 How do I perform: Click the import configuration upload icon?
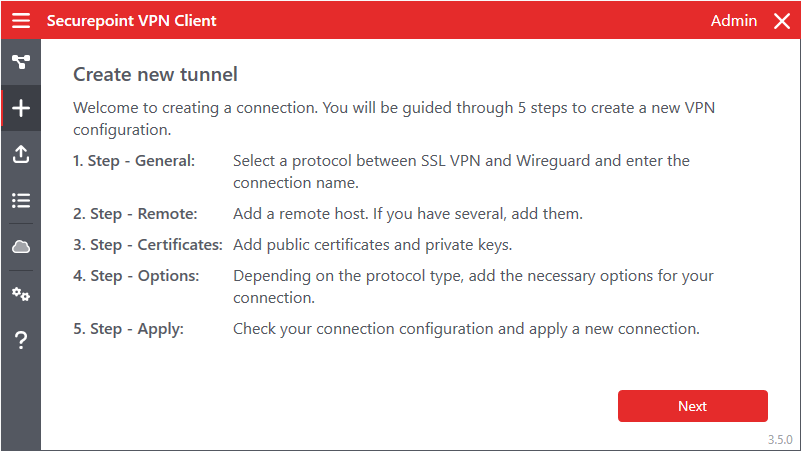(x=21, y=154)
